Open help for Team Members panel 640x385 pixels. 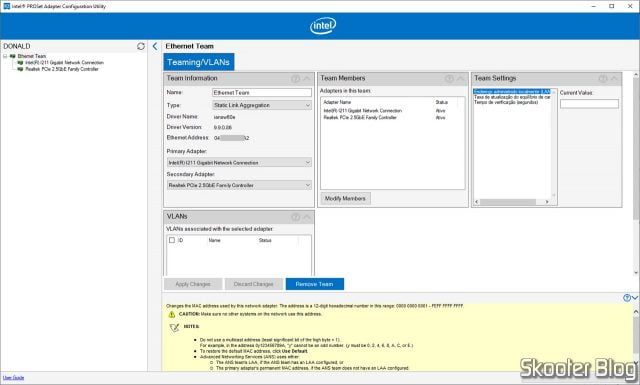tap(449, 79)
